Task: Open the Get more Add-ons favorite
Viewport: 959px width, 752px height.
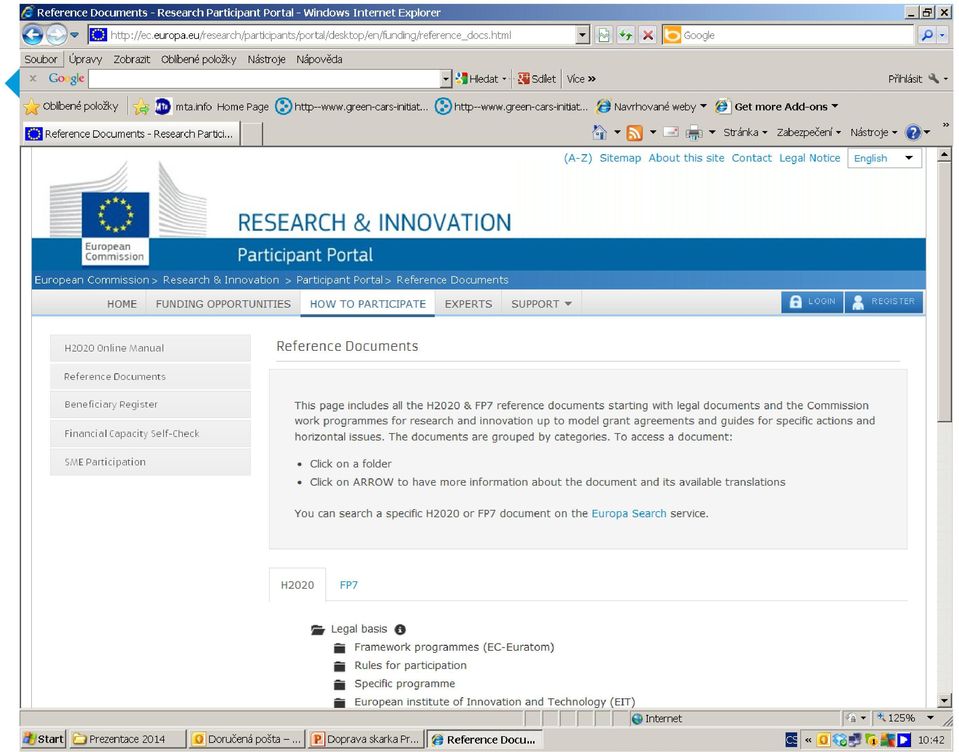Action: tap(777, 107)
